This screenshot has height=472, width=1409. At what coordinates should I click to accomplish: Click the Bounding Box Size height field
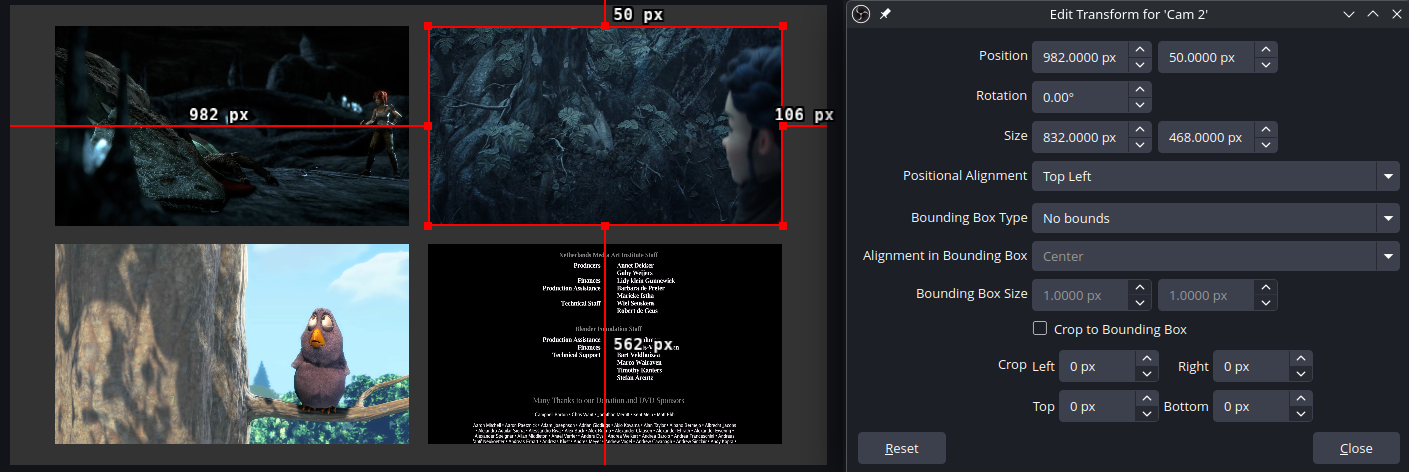1206,296
